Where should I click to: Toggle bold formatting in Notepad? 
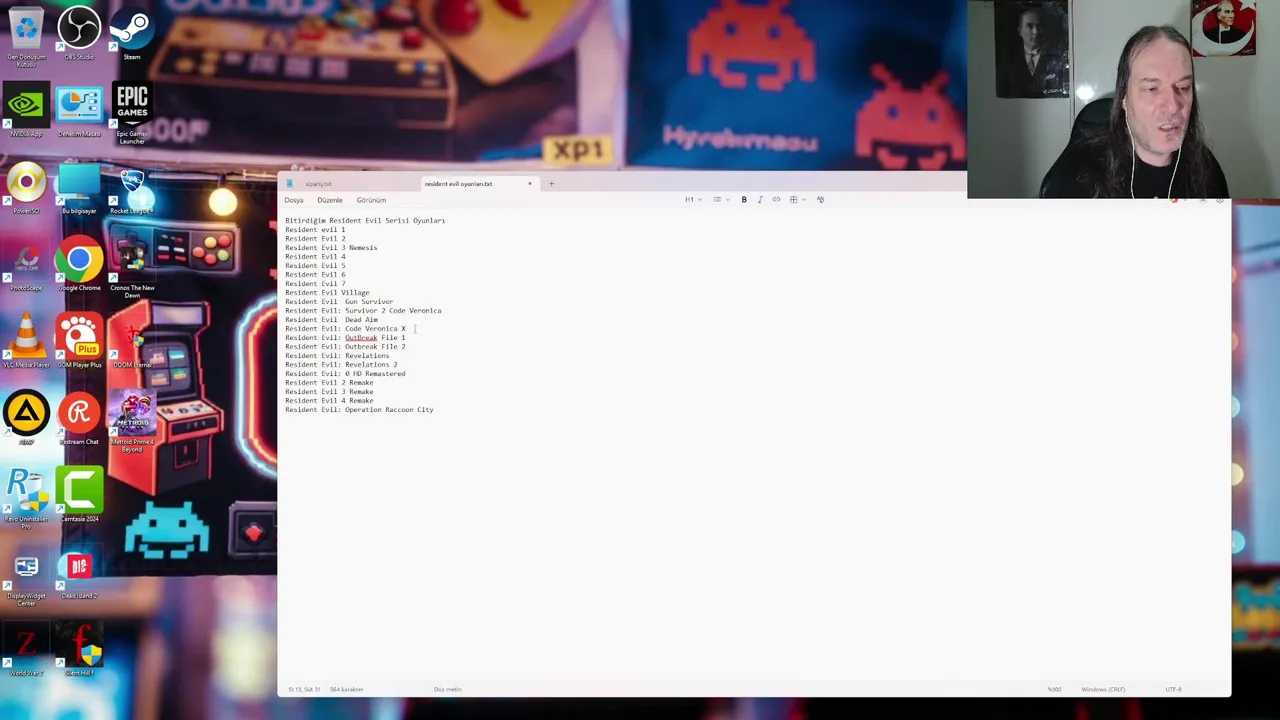pyautogui.click(x=744, y=200)
